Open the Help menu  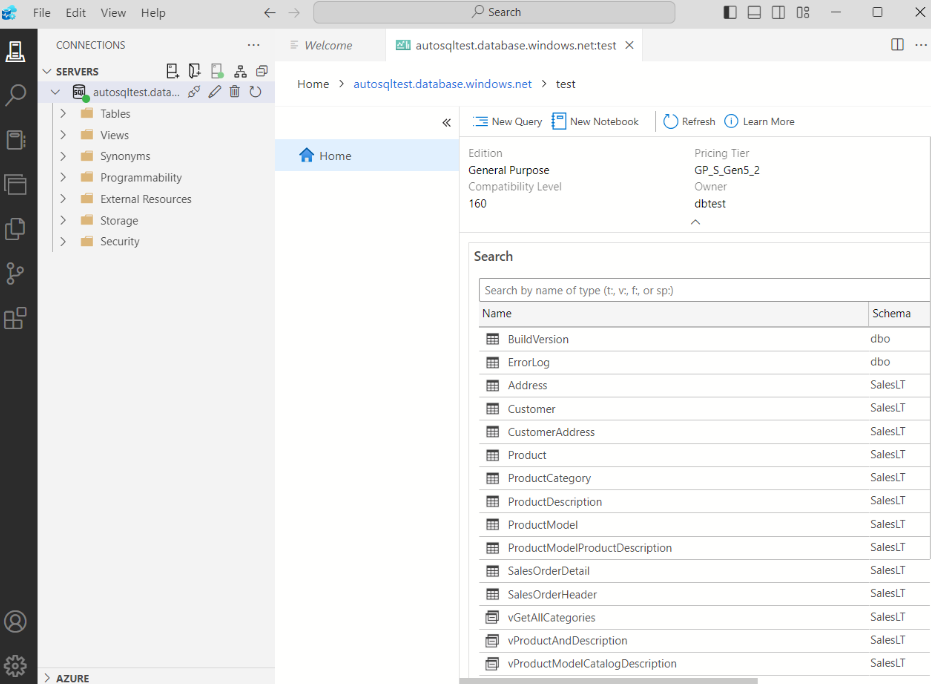152,13
